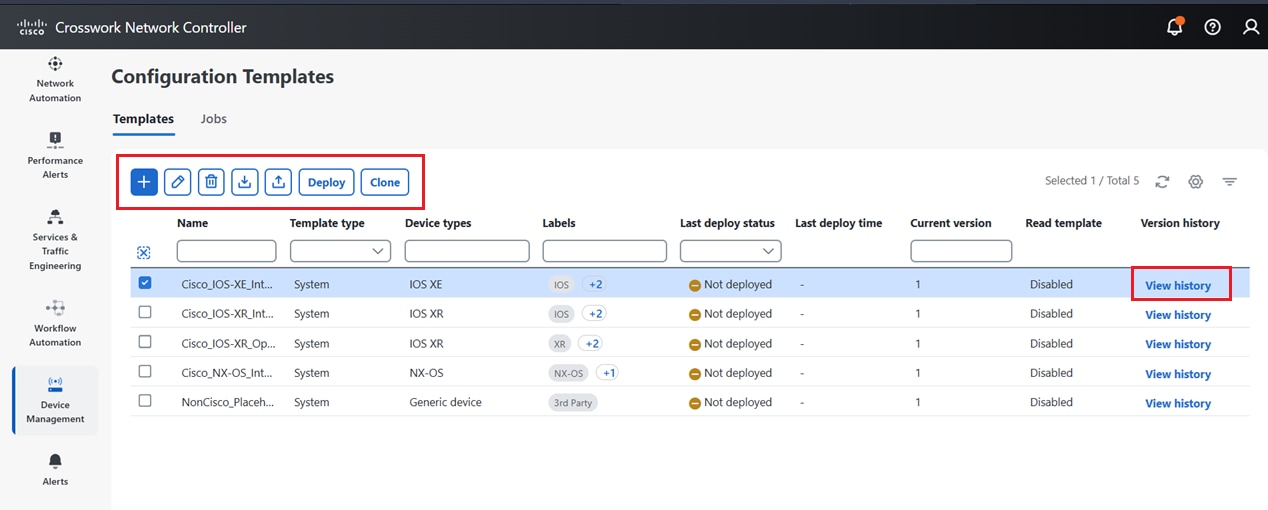
Task: Click the Labels column header
Action: (559, 223)
